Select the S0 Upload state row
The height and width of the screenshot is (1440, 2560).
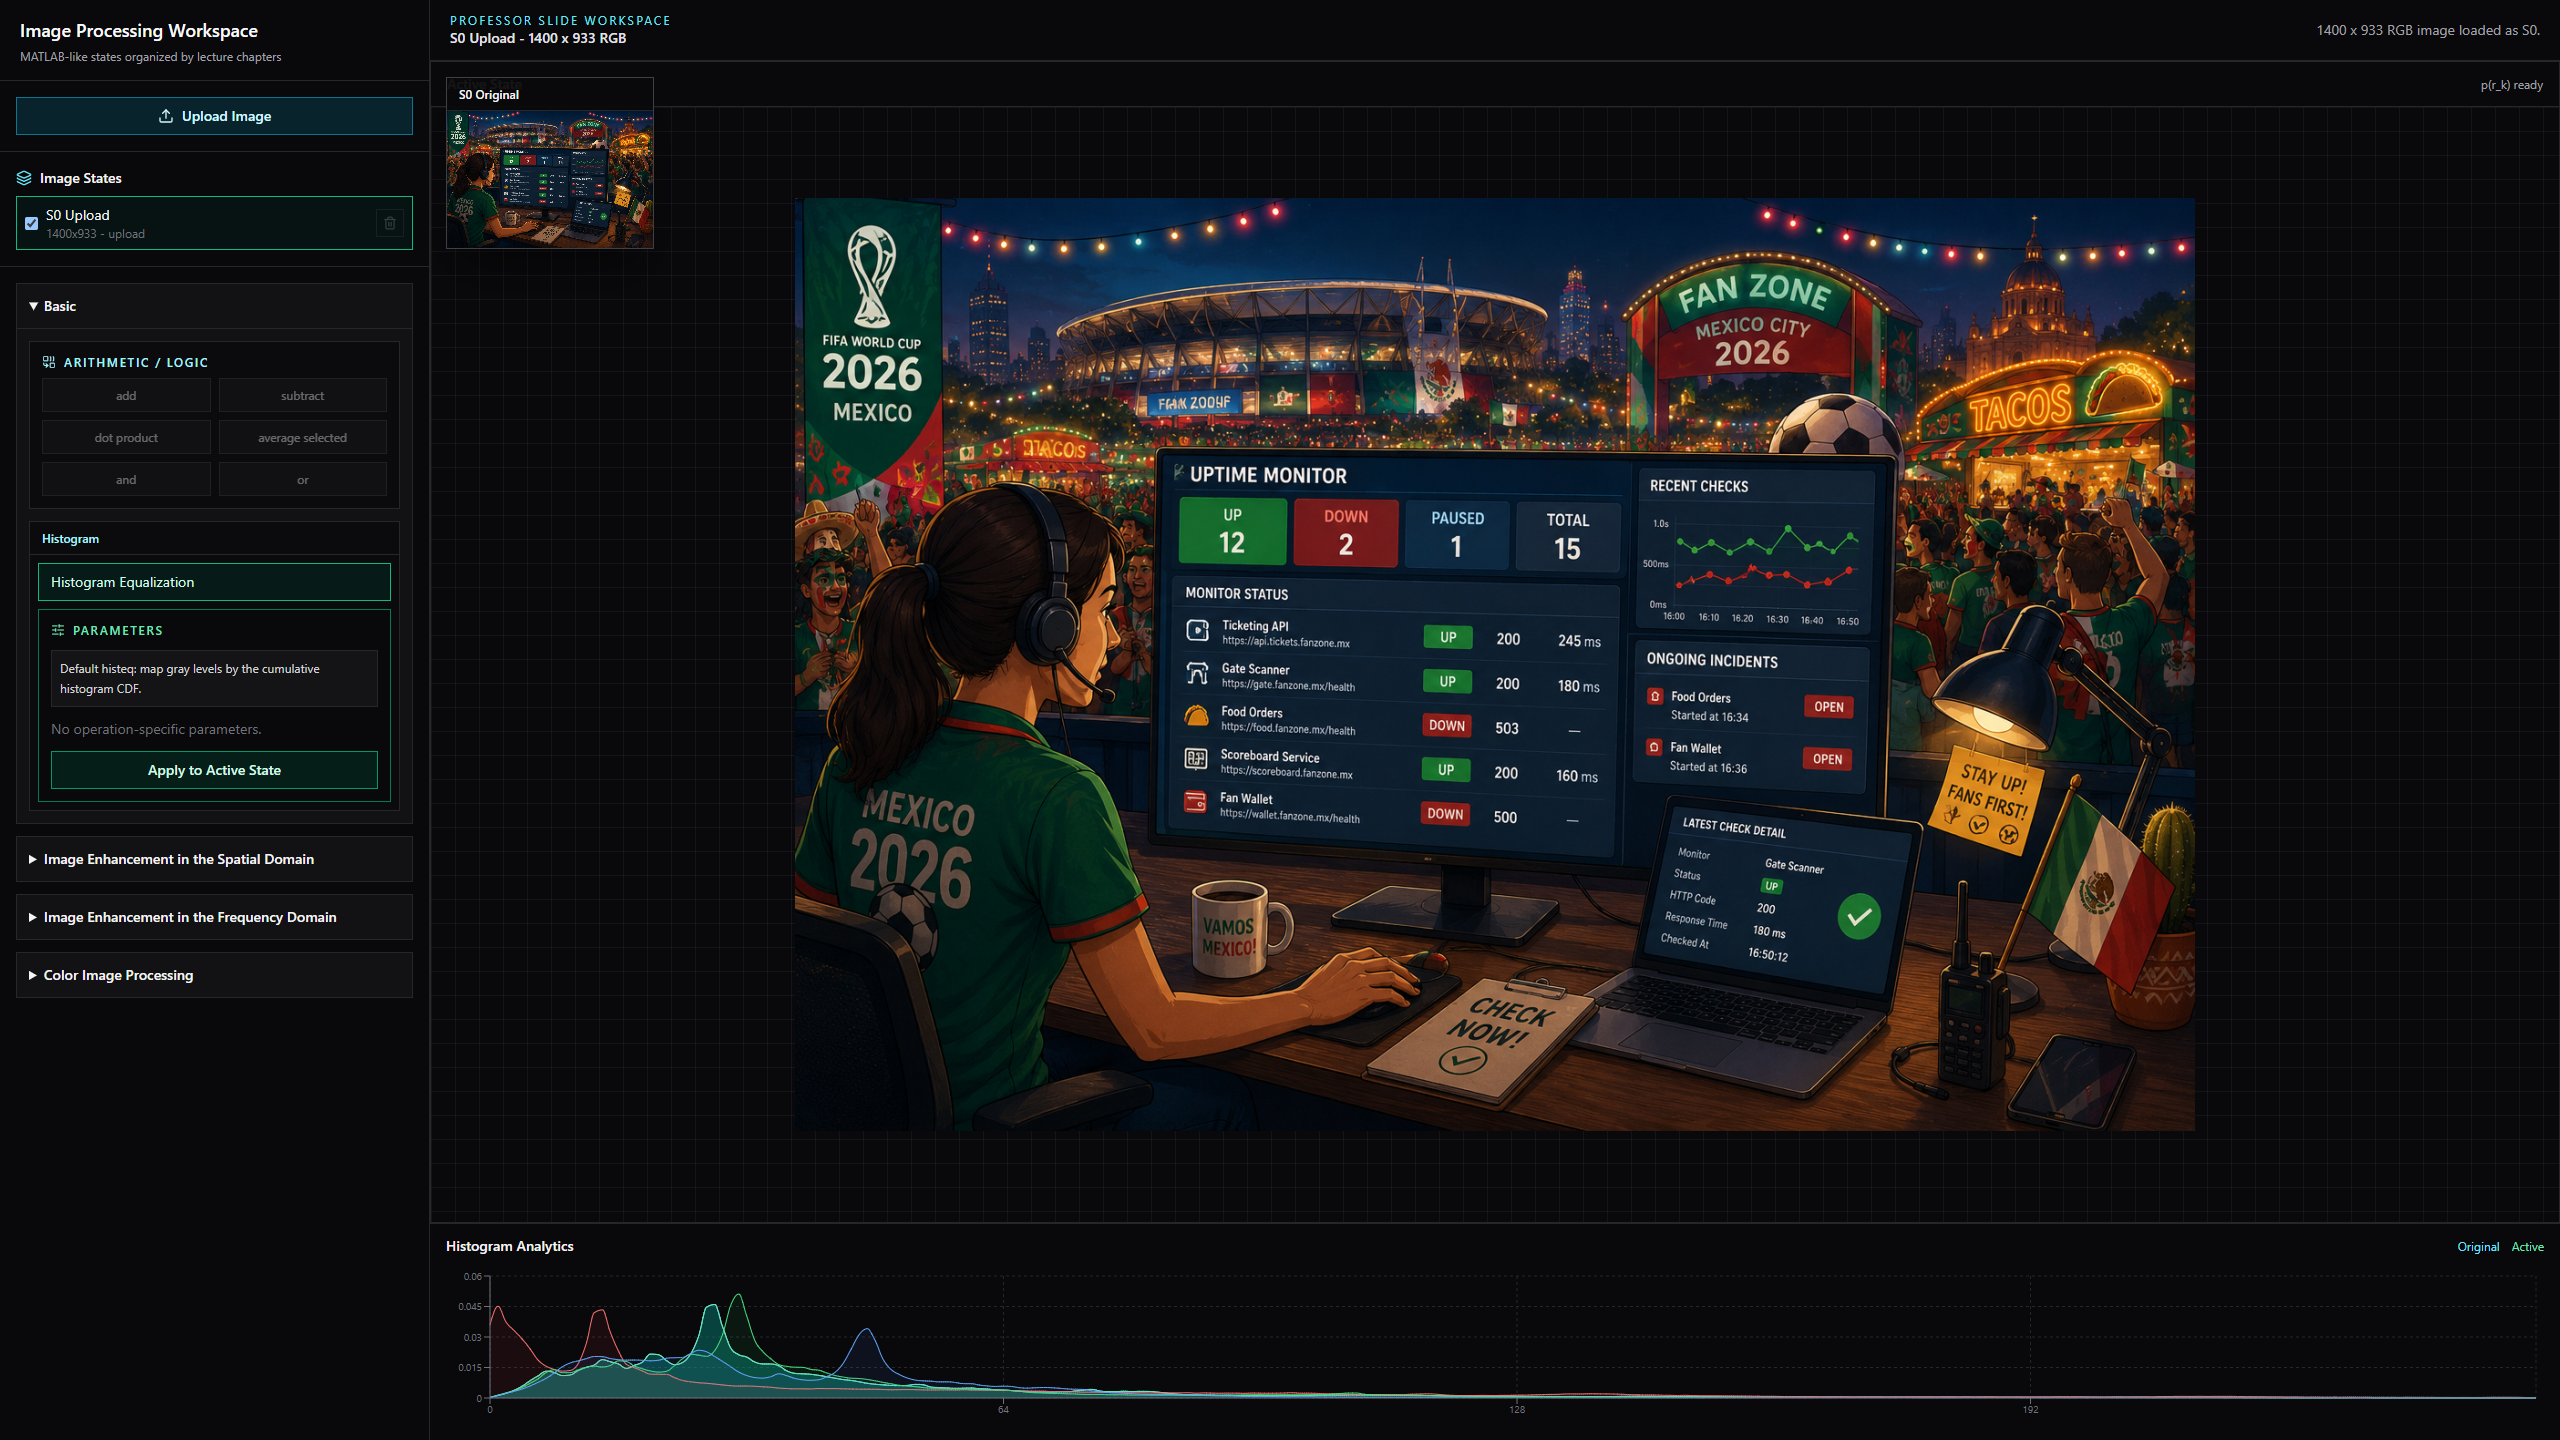click(214, 223)
